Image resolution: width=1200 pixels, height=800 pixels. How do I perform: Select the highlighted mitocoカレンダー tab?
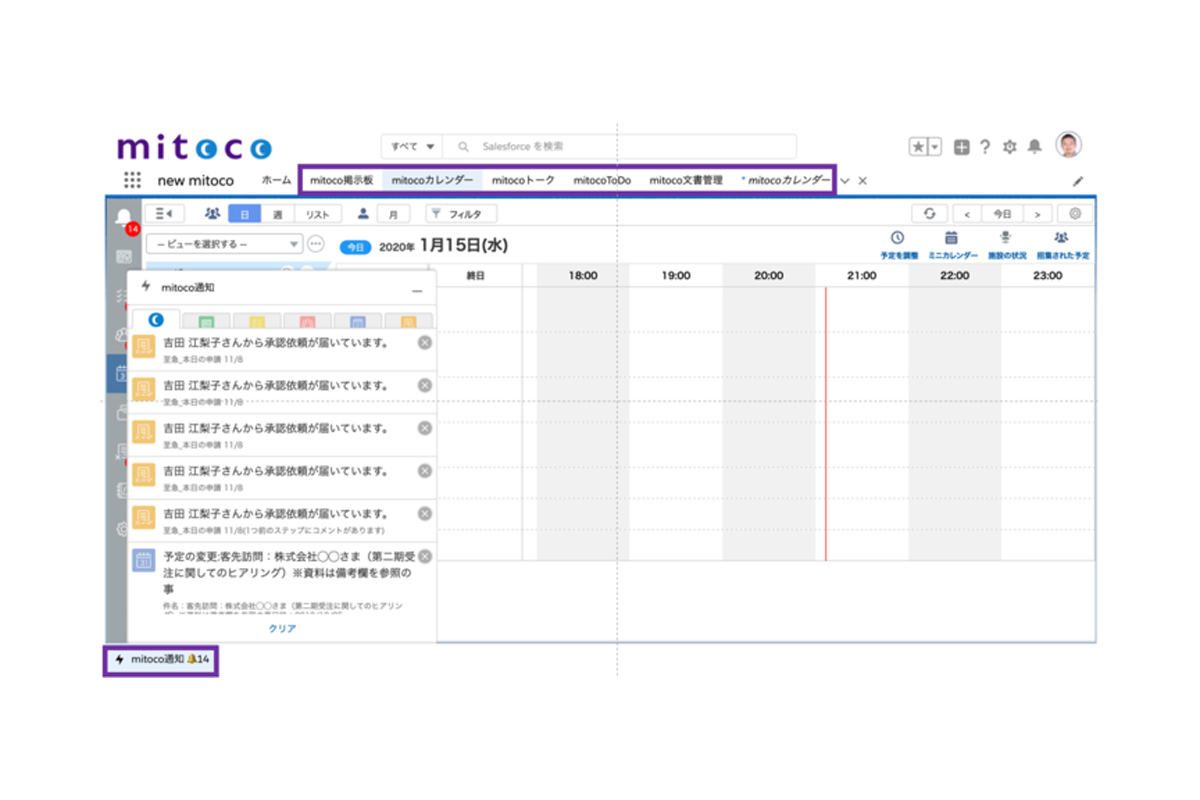coord(432,181)
